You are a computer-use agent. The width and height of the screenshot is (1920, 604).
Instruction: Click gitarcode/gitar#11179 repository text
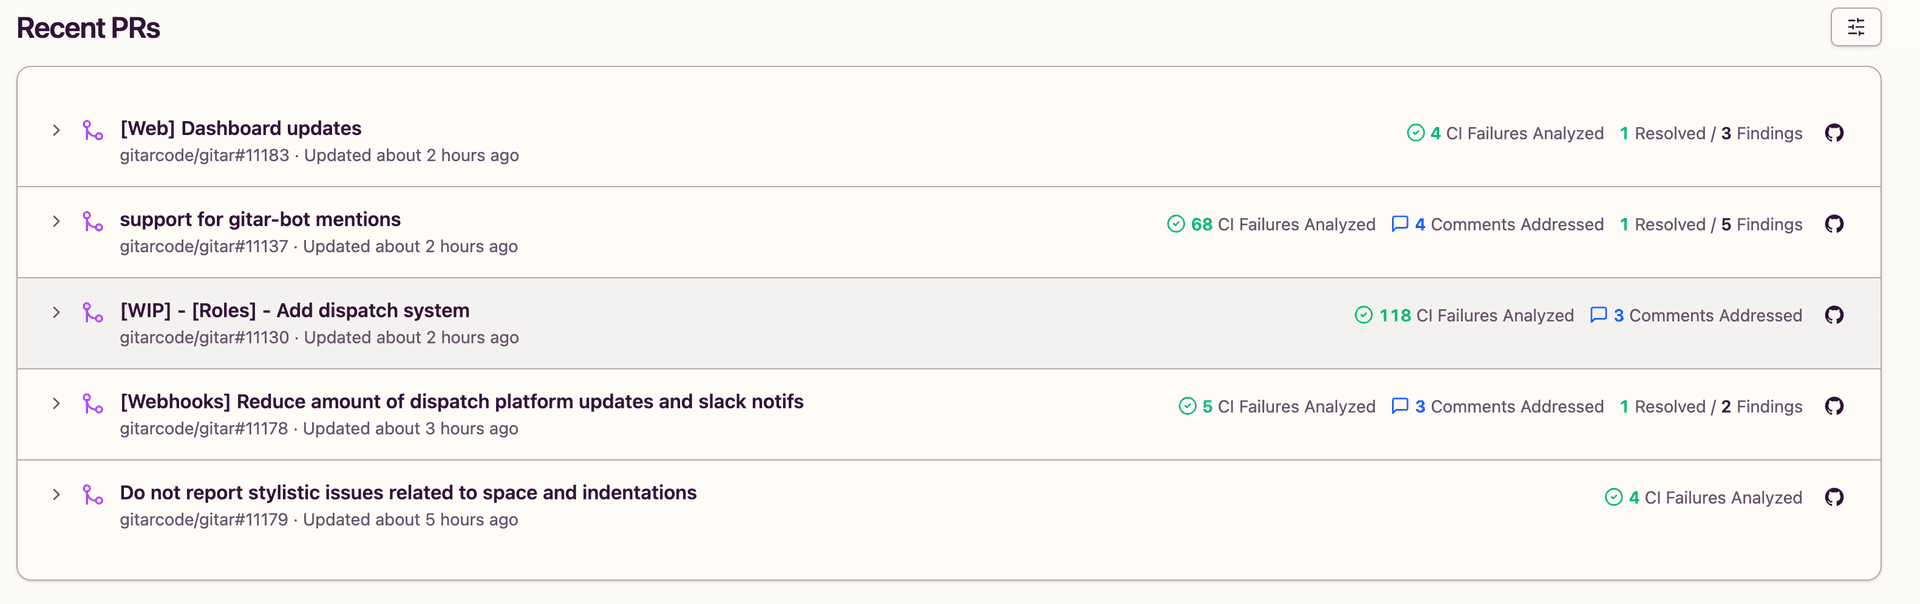(204, 519)
